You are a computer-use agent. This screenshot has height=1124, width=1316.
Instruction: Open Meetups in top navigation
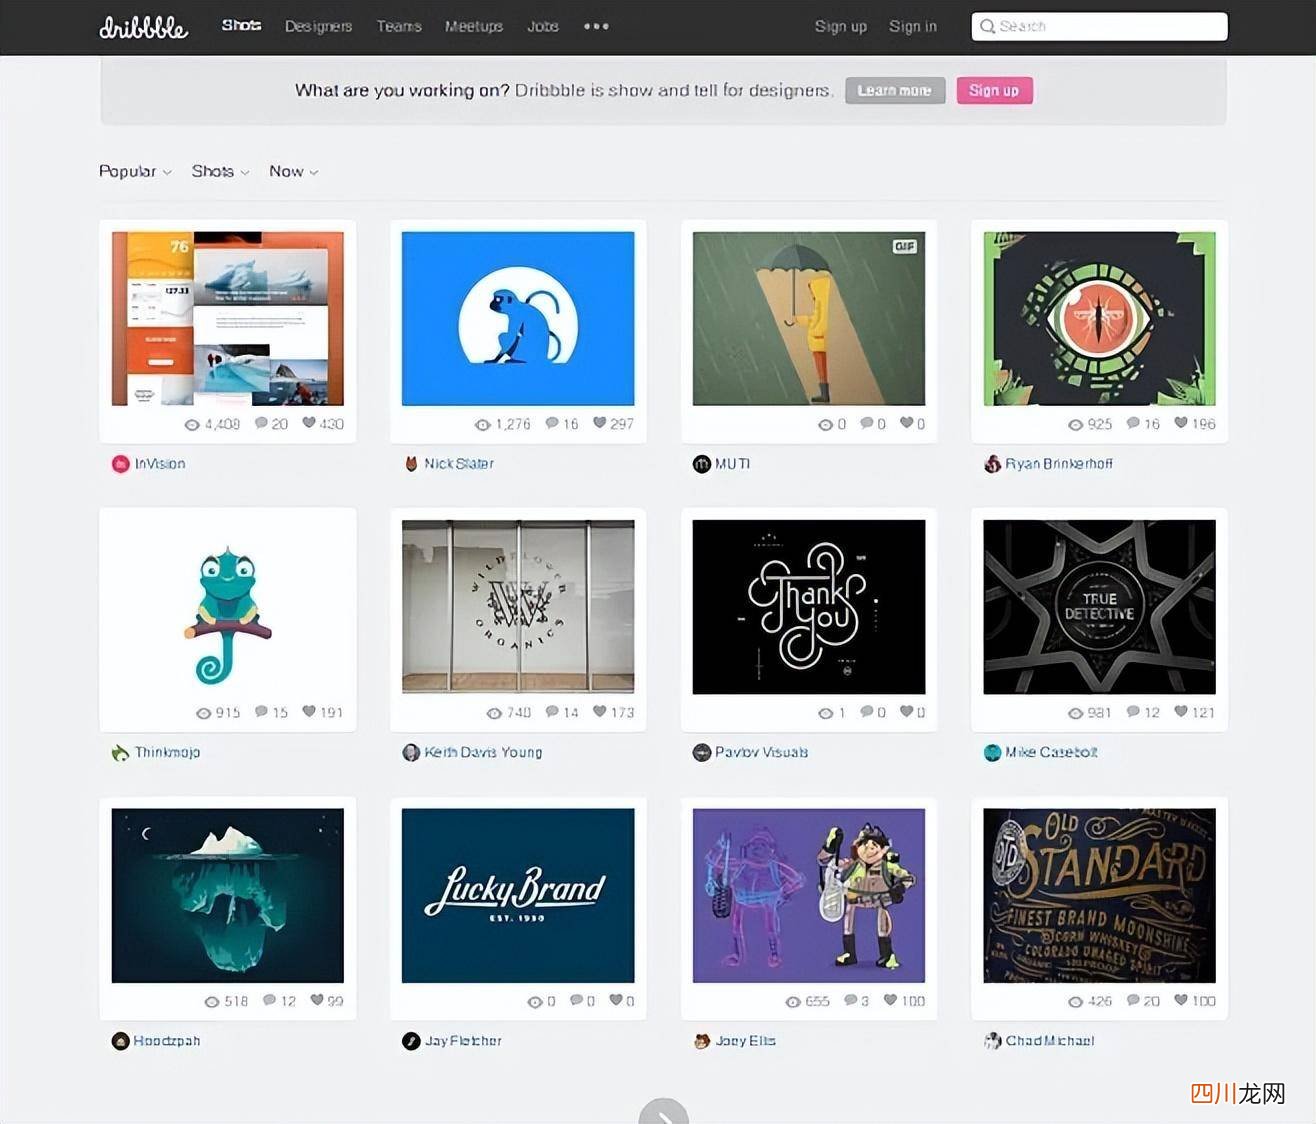coord(474,26)
